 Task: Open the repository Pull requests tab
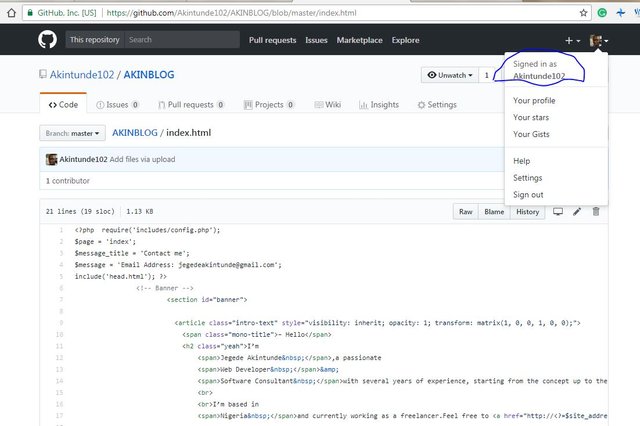[191, 105]
